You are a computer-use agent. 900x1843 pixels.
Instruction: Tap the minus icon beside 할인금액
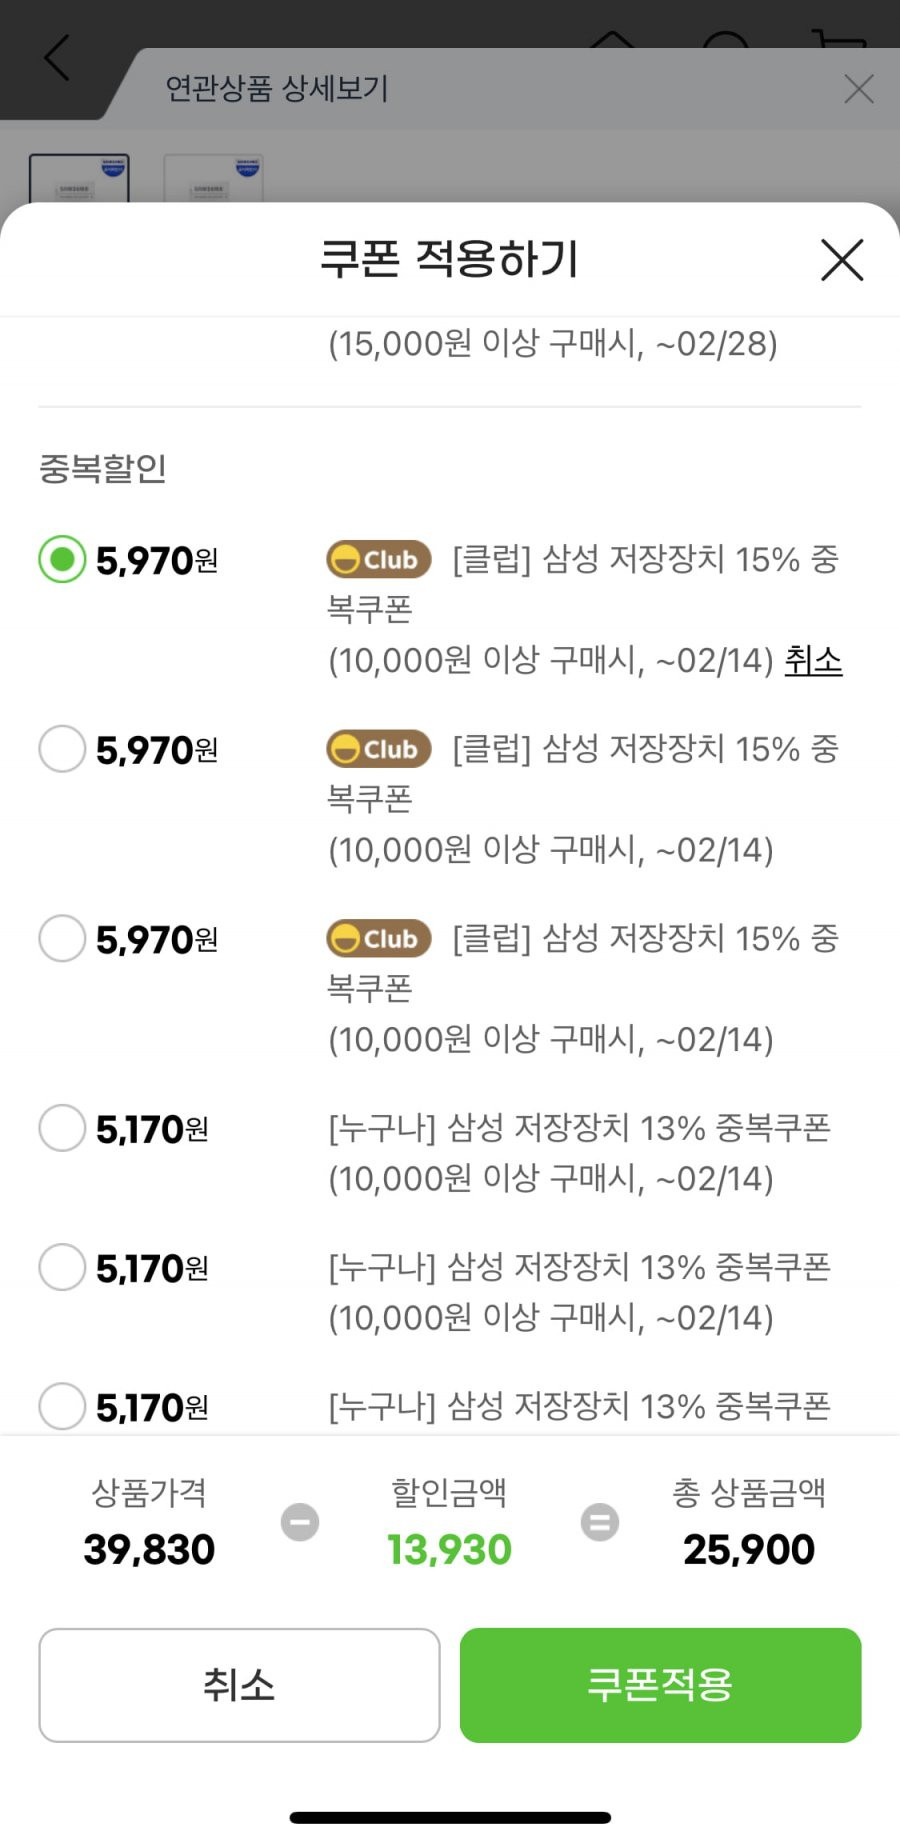[300, 1522]
